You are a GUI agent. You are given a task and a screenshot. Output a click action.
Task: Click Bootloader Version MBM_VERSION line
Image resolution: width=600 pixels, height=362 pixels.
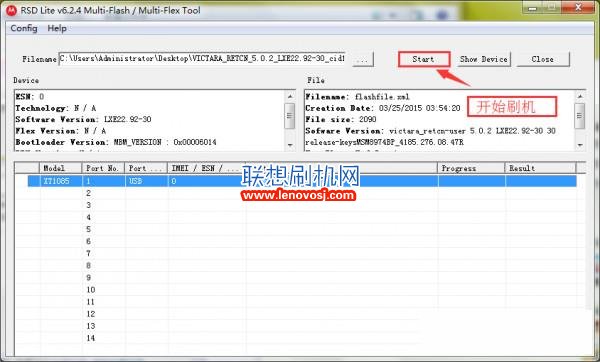point(116,142)
